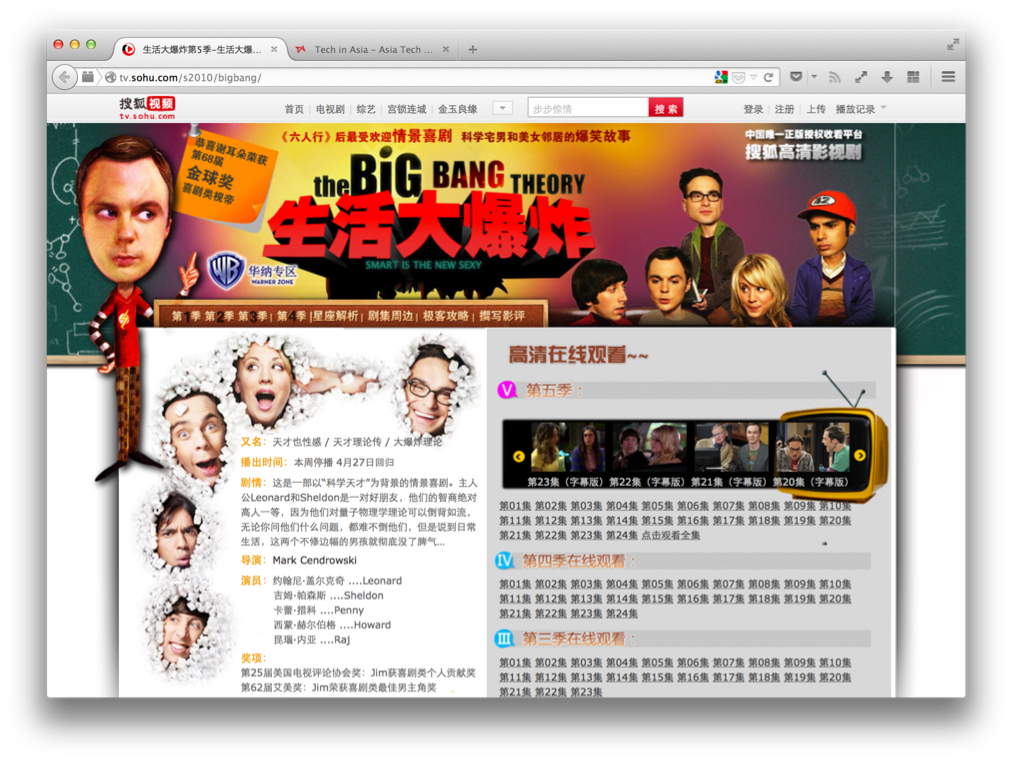The height and width of the screenshot is (762, 1012).
Task: Click the red 搜索 search button
Action: point(666,108)
